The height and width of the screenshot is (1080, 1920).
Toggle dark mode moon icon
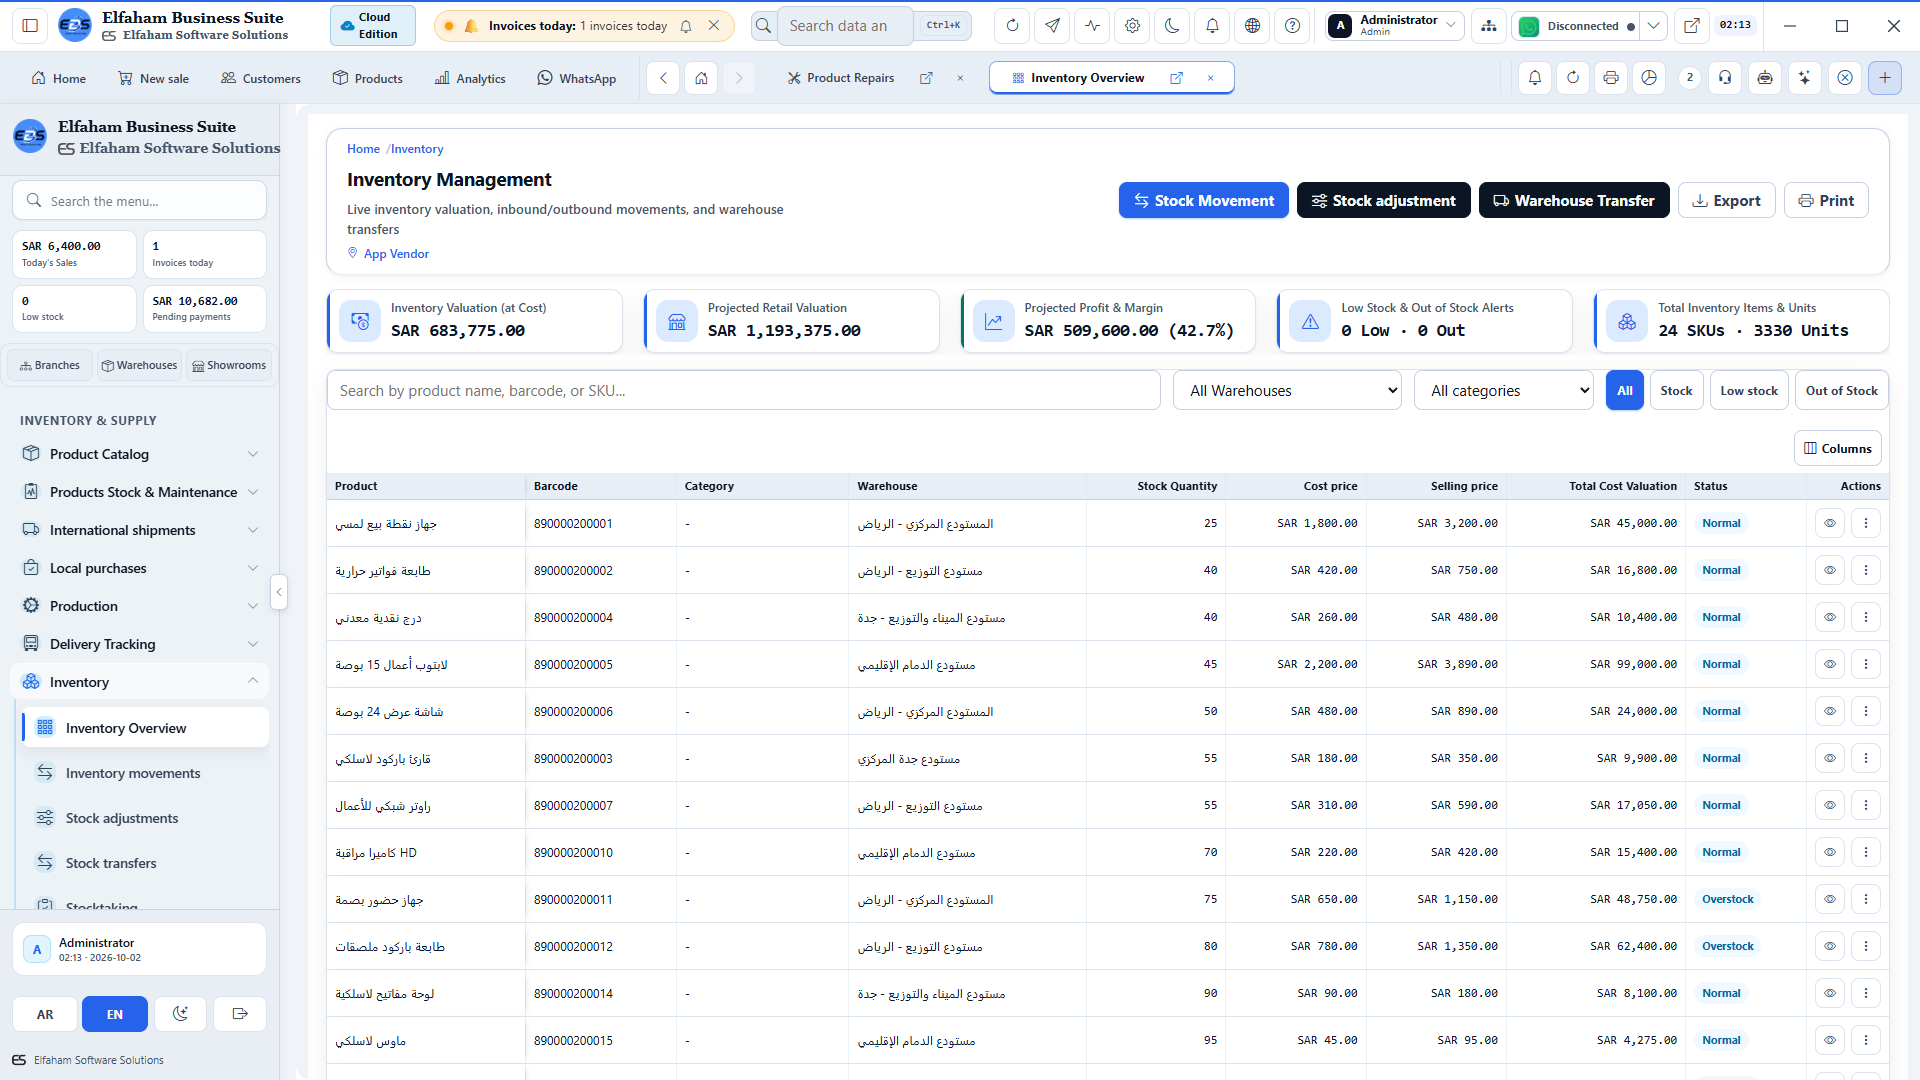[x=1172, y=26]
